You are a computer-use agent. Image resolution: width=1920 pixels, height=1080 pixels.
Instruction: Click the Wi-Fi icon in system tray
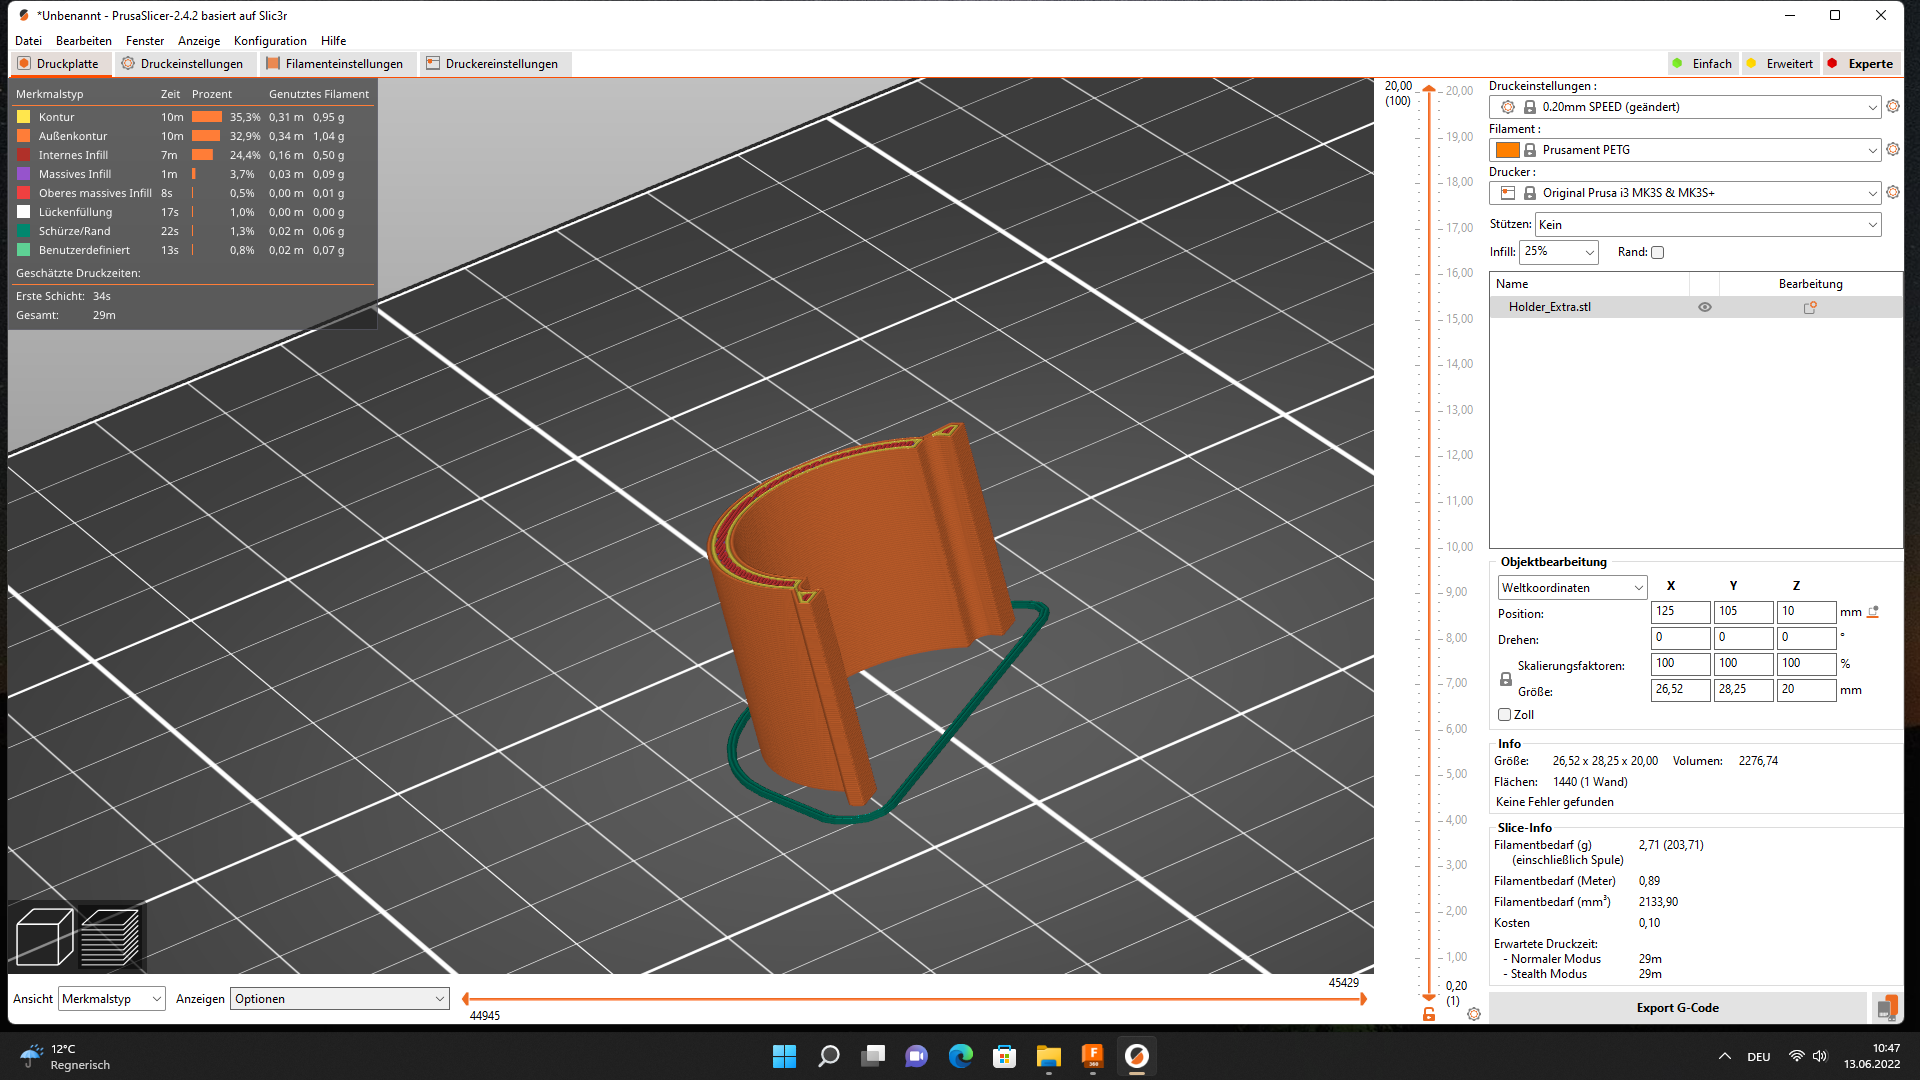(1796, 1057)
